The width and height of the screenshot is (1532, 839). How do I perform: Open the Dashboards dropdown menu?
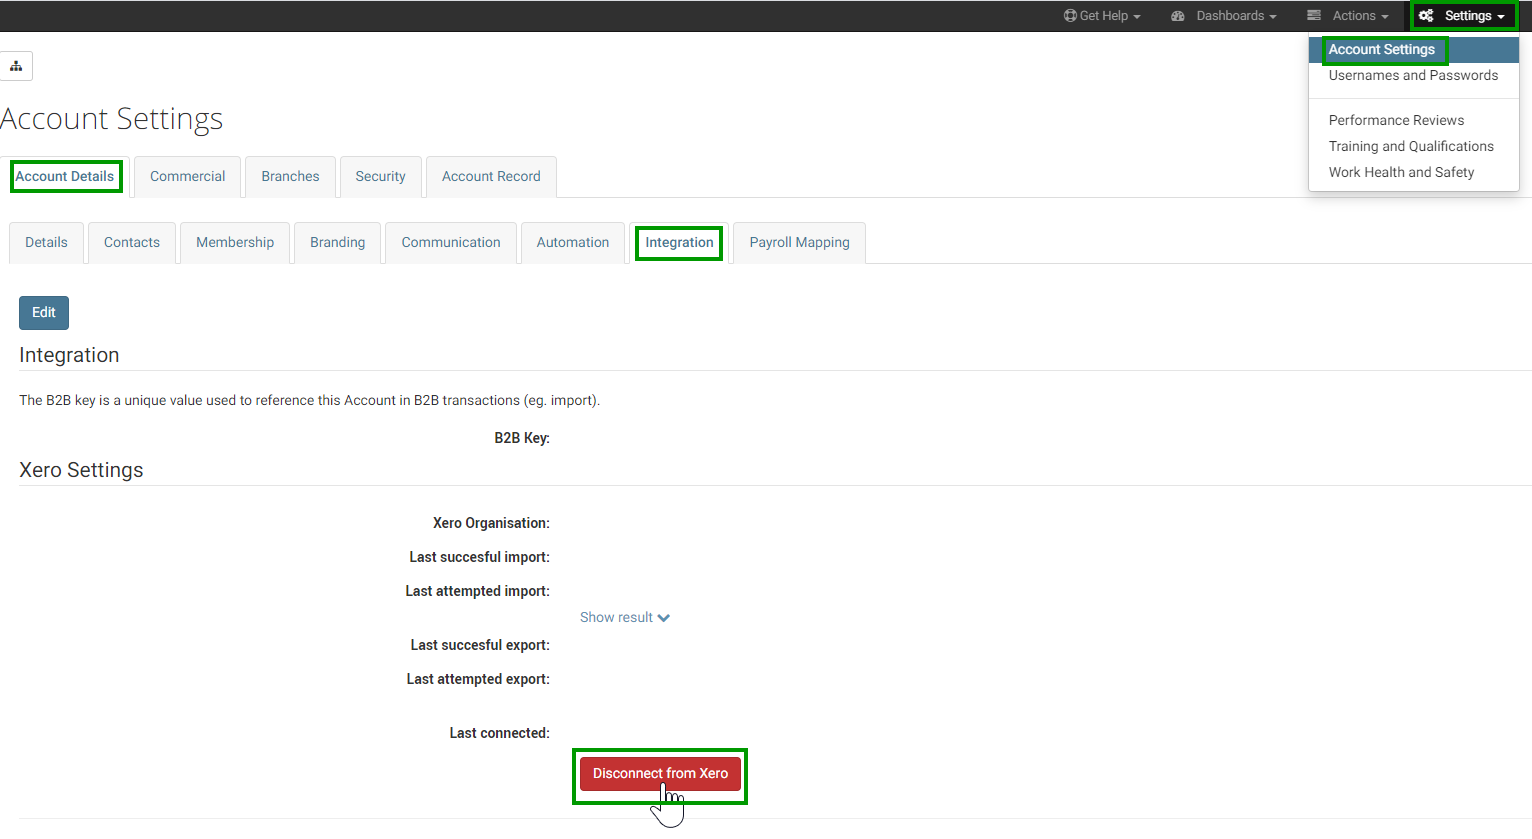(x=1224, y=16)
